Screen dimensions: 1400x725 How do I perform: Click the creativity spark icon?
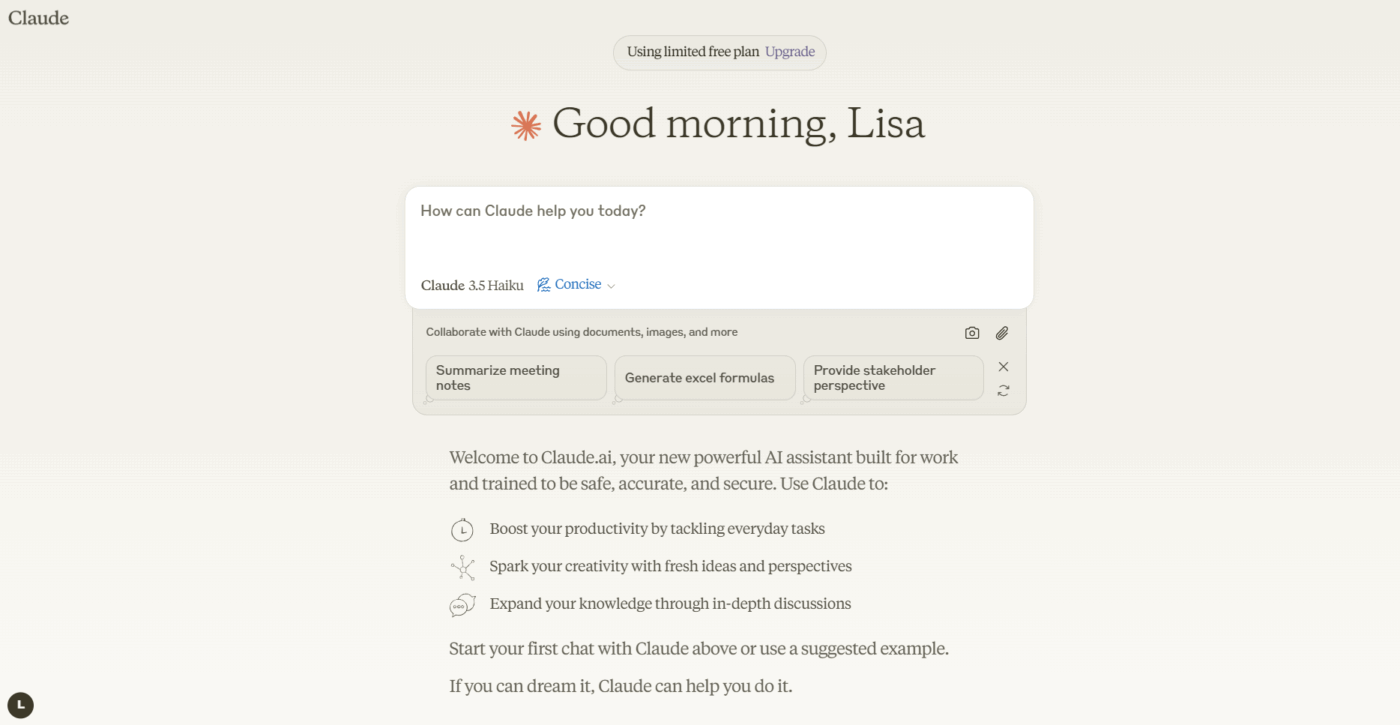pyautogui.click(x=462, y=566)
